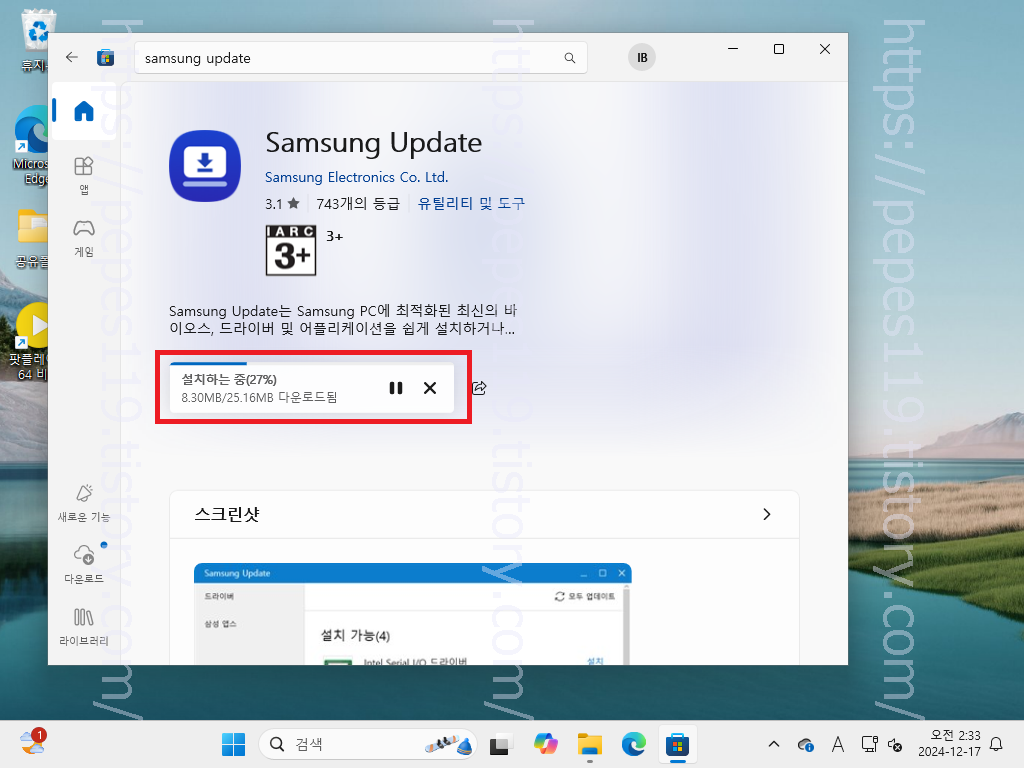Screen dimensions: 1024x768
Task: Open Task View in taskbar
Action: [500, 744]
